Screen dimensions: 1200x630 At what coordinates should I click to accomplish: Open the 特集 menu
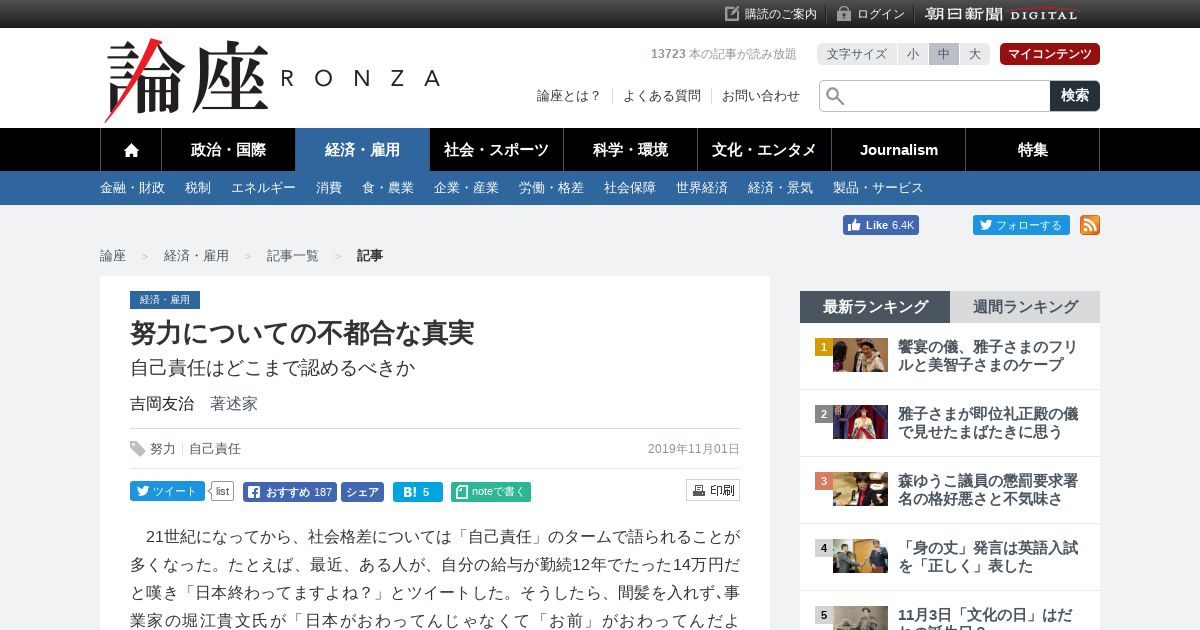click(1033, 150)
